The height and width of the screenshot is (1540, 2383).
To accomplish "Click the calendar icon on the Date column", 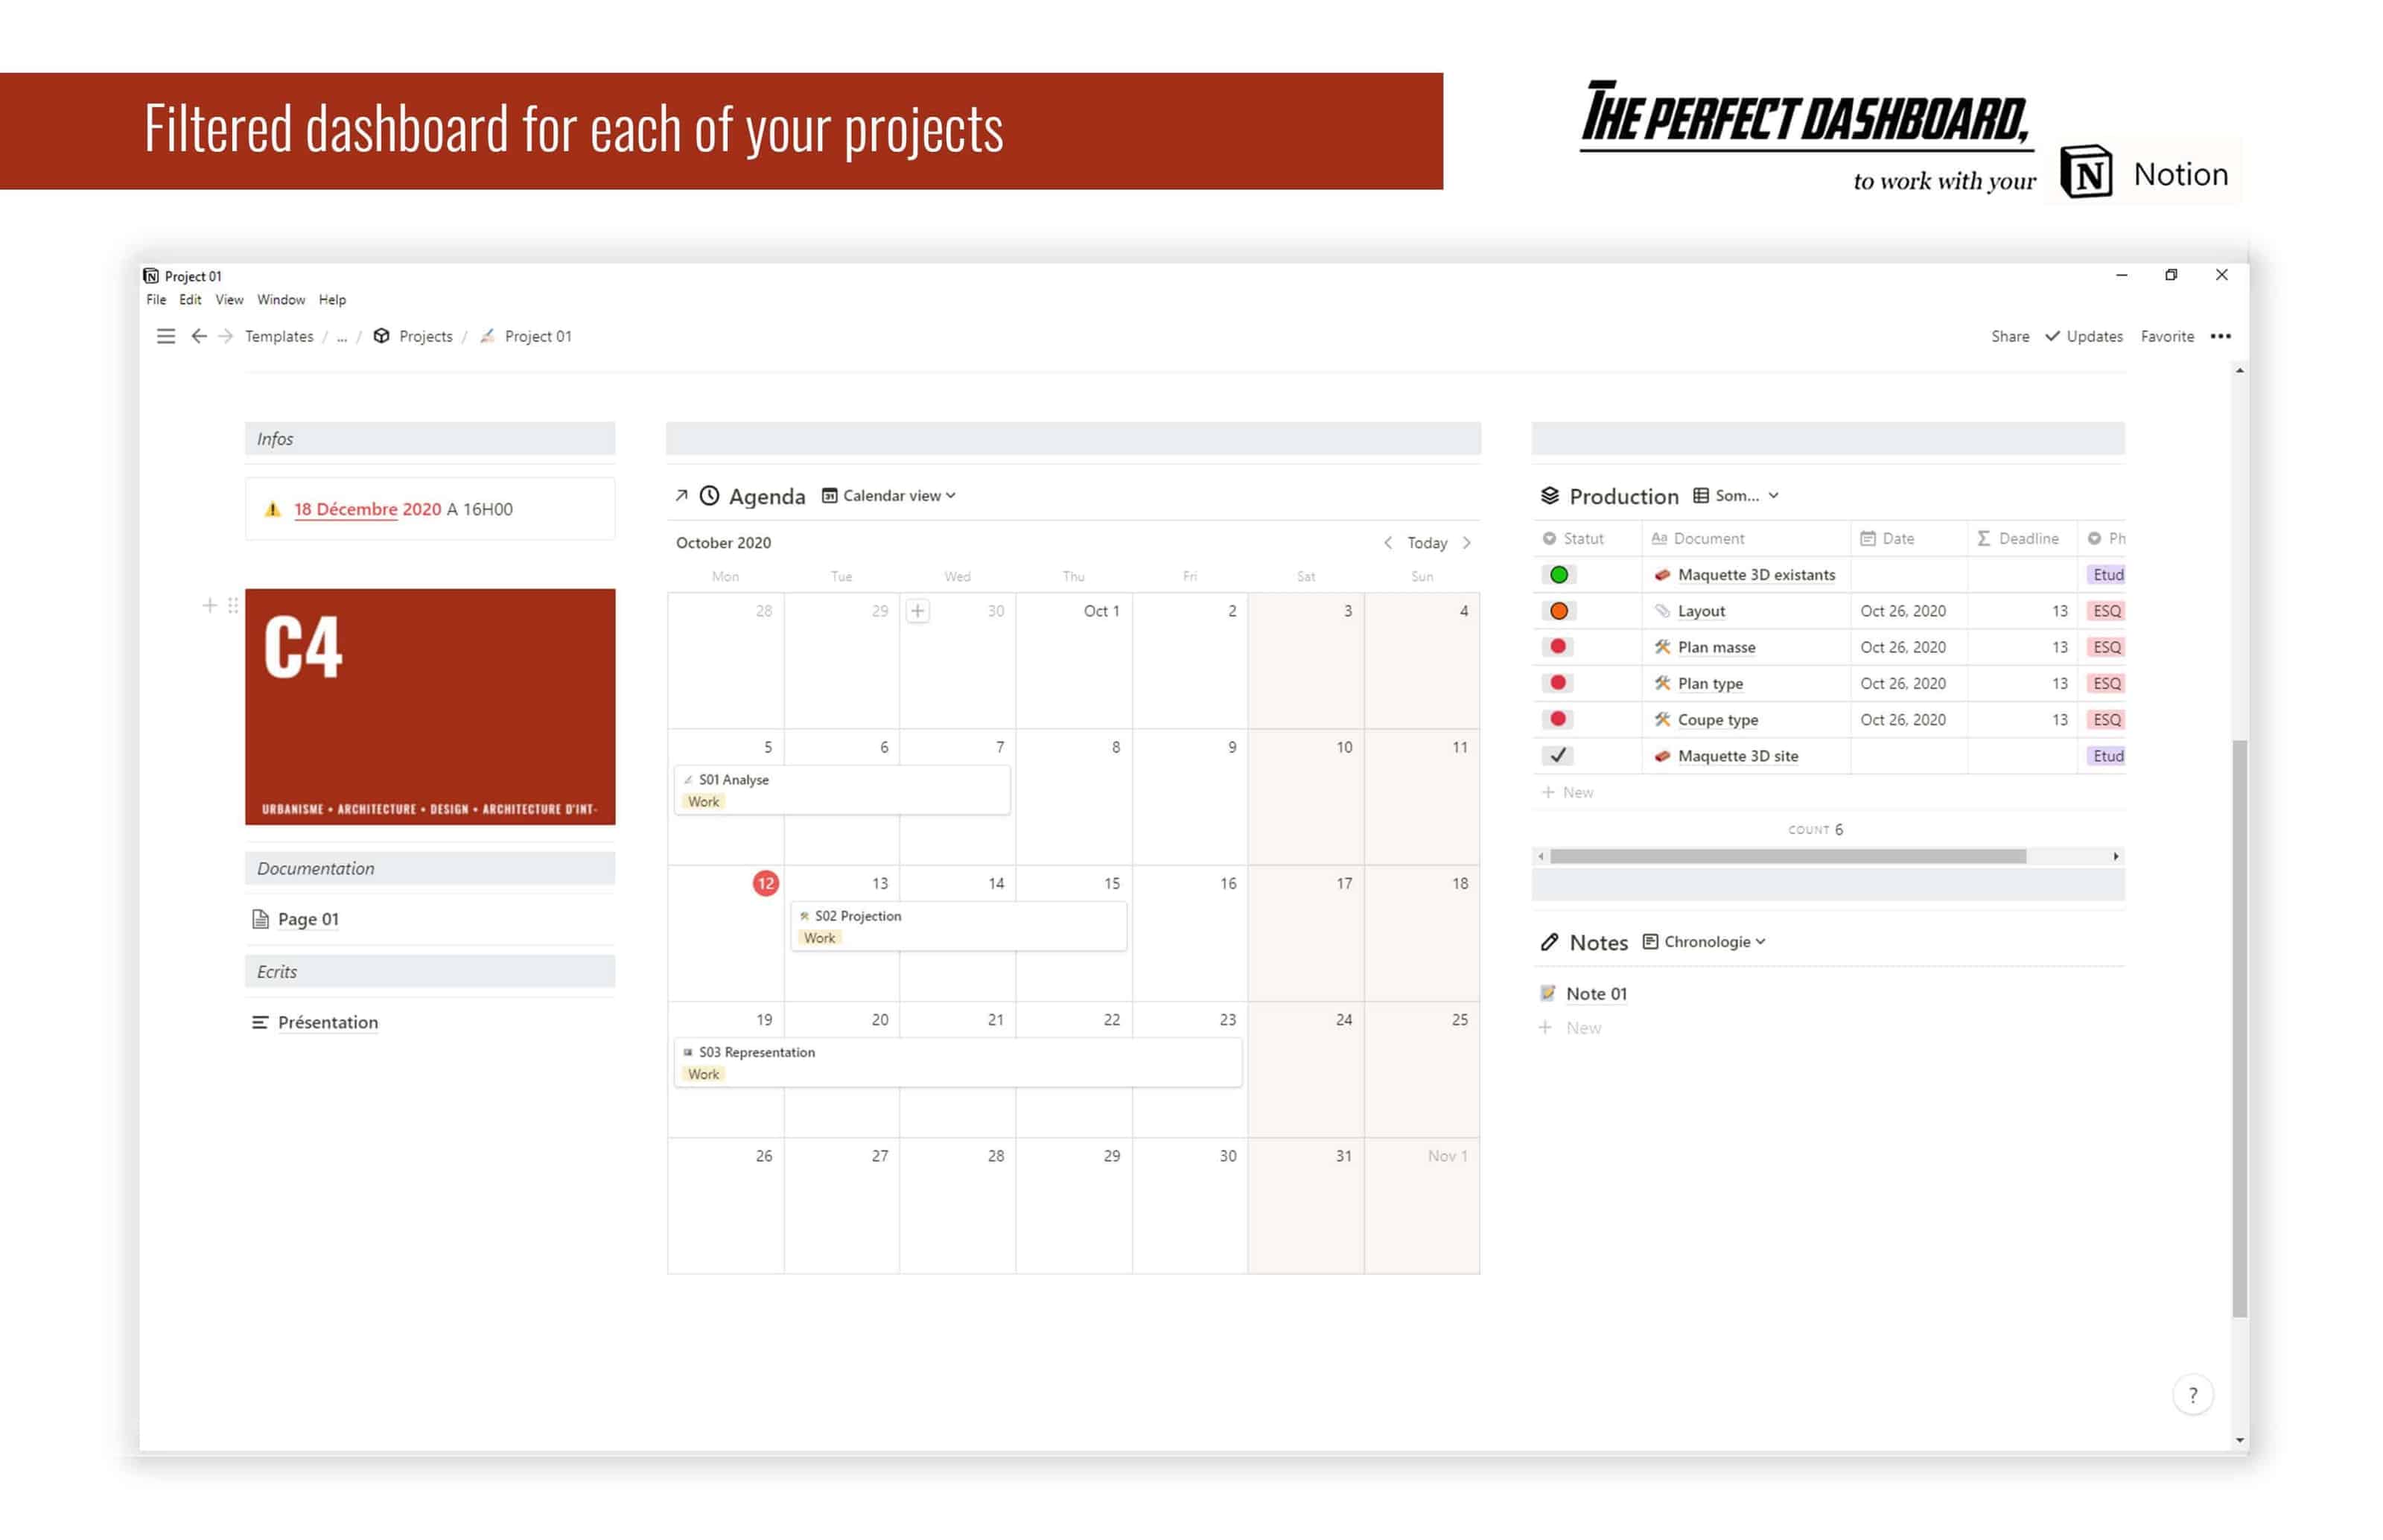I will [1866, 538].
